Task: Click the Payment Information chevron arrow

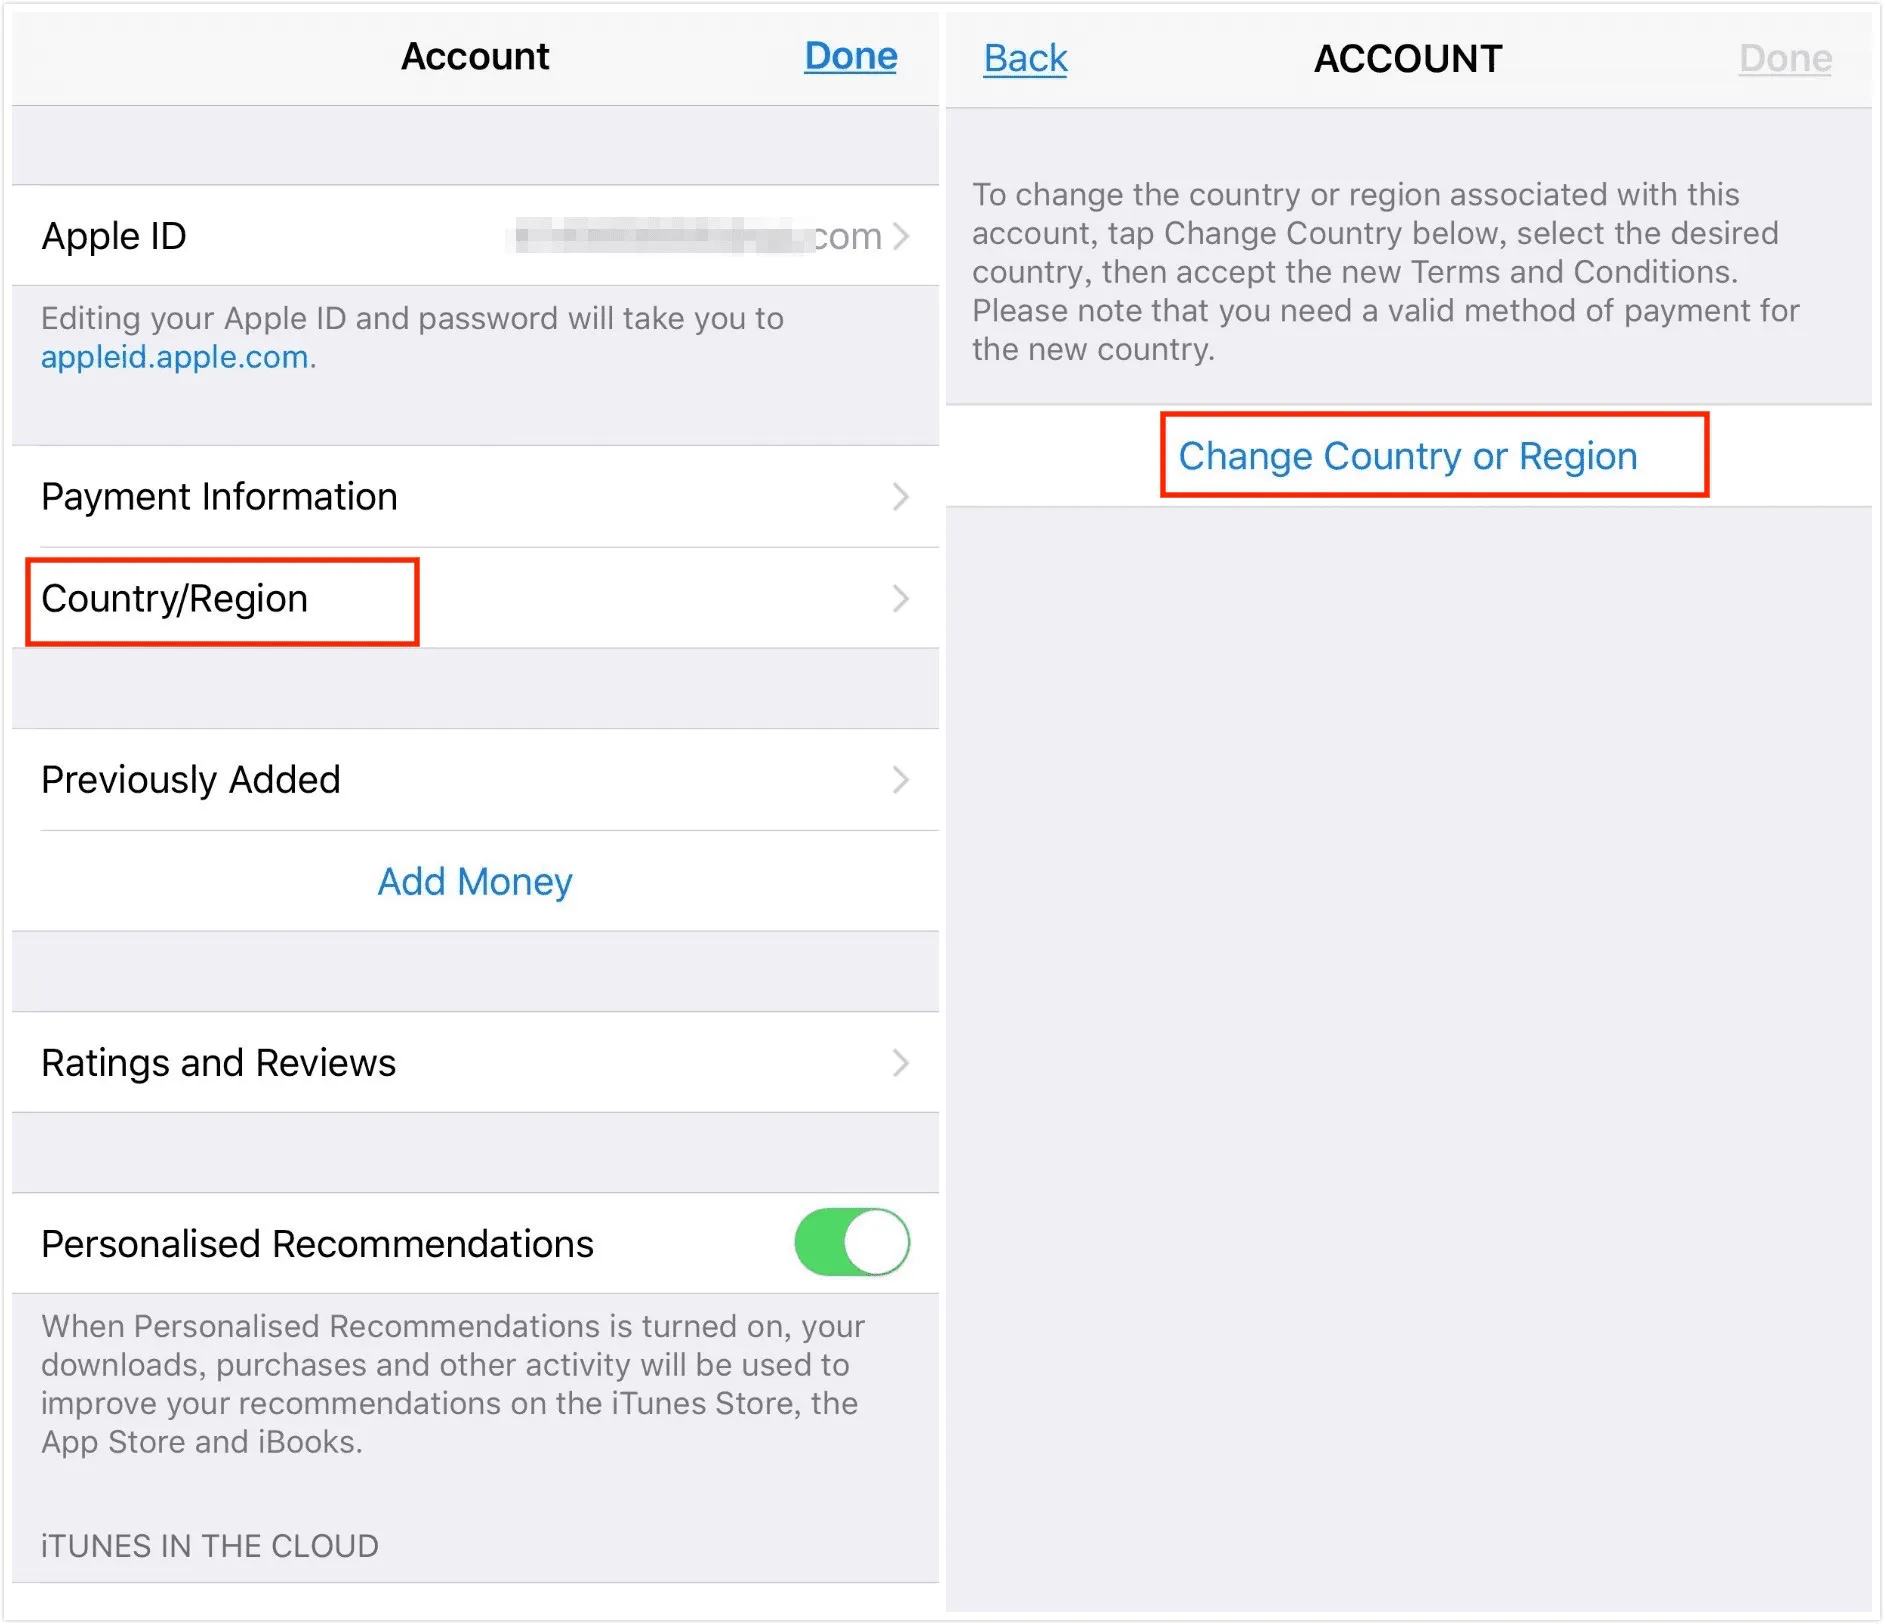Action: point(901,497)
